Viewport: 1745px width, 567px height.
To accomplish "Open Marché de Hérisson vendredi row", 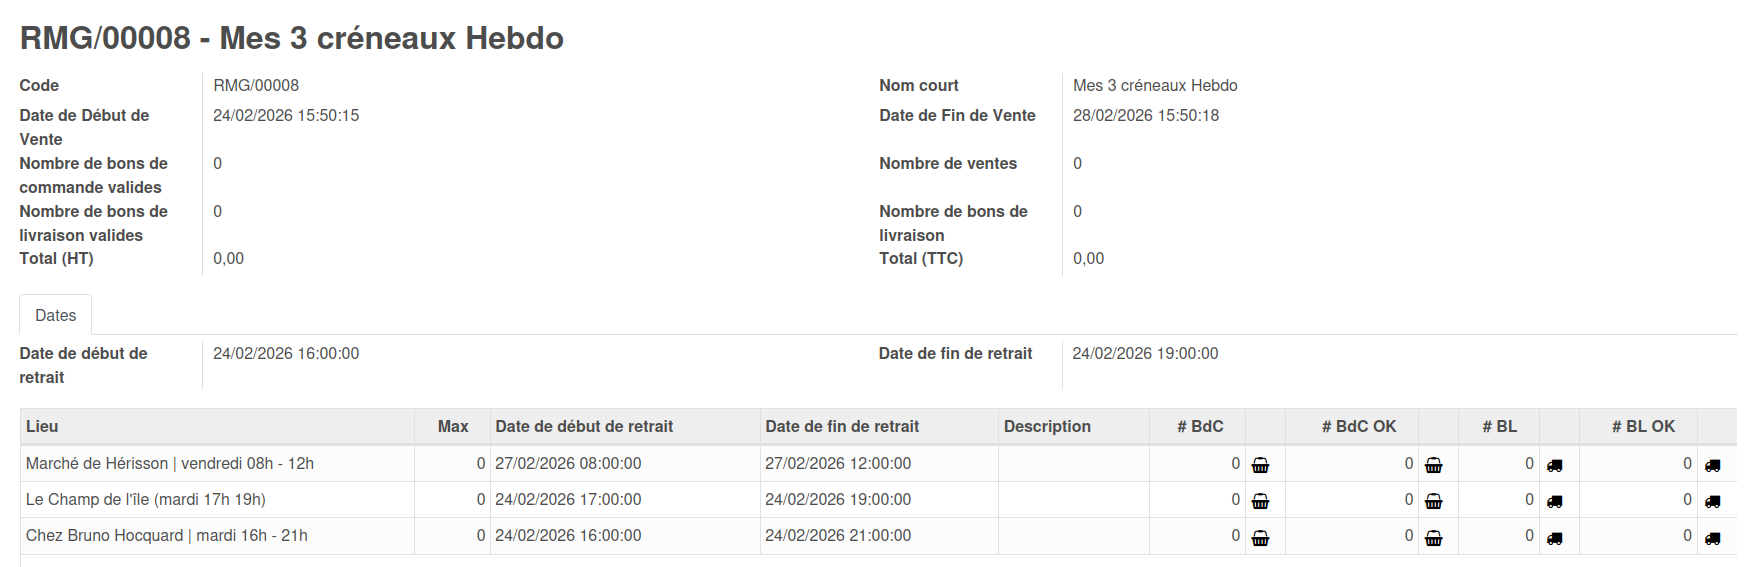I will 170,464.
